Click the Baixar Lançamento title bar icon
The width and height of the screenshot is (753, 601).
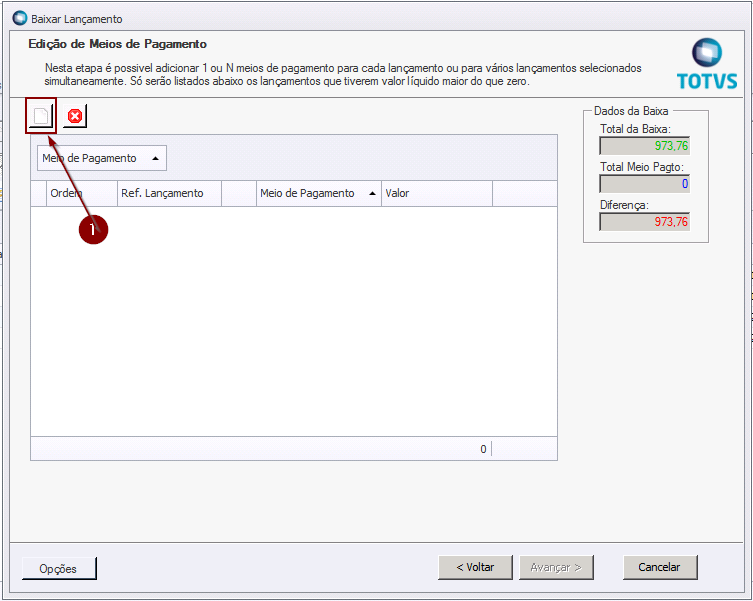click(20, 19)
